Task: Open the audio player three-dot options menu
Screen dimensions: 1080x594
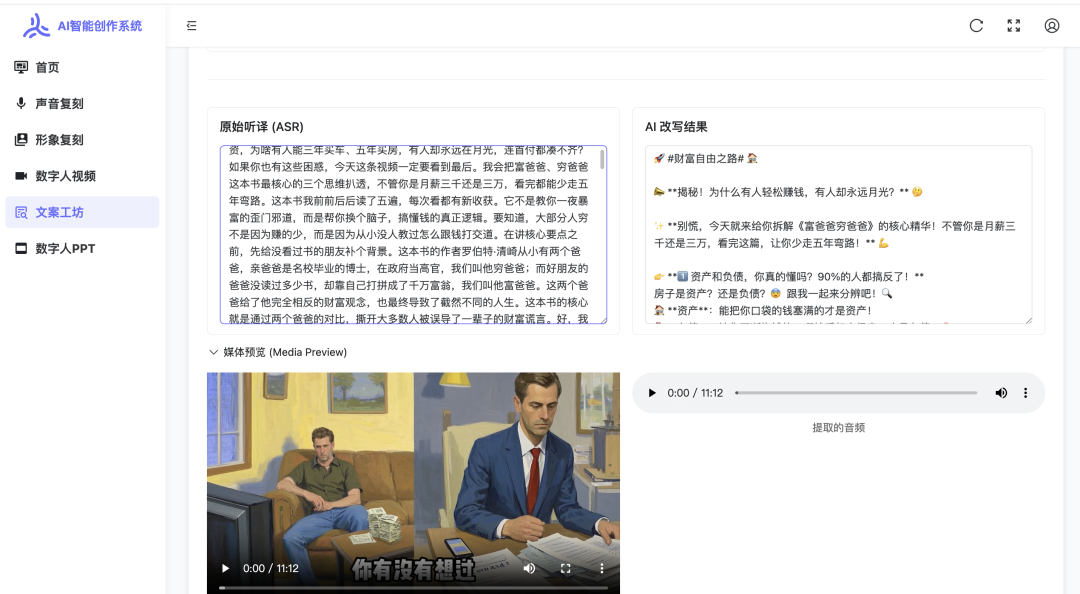Action: tap(1025, 393)
